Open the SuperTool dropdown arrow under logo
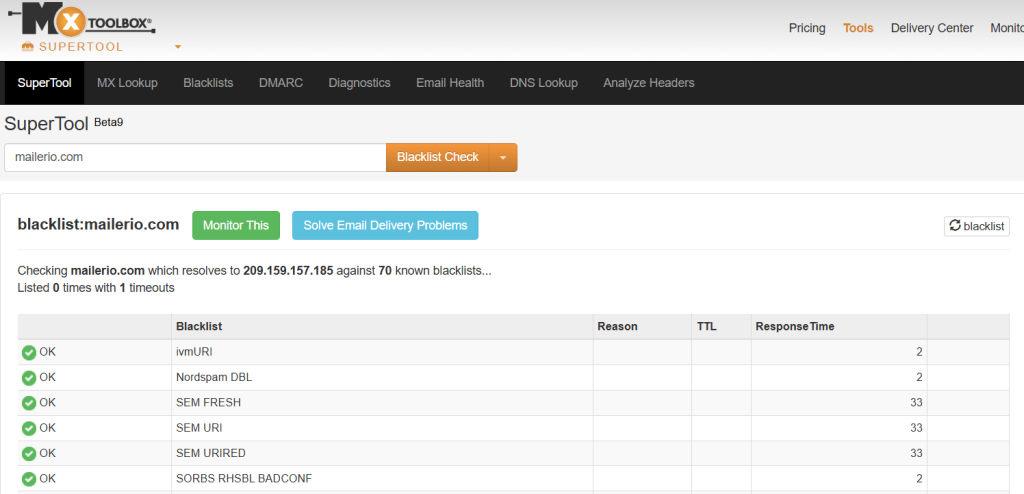This screenshot has height=494, width=1024. (x=177, y=47)
